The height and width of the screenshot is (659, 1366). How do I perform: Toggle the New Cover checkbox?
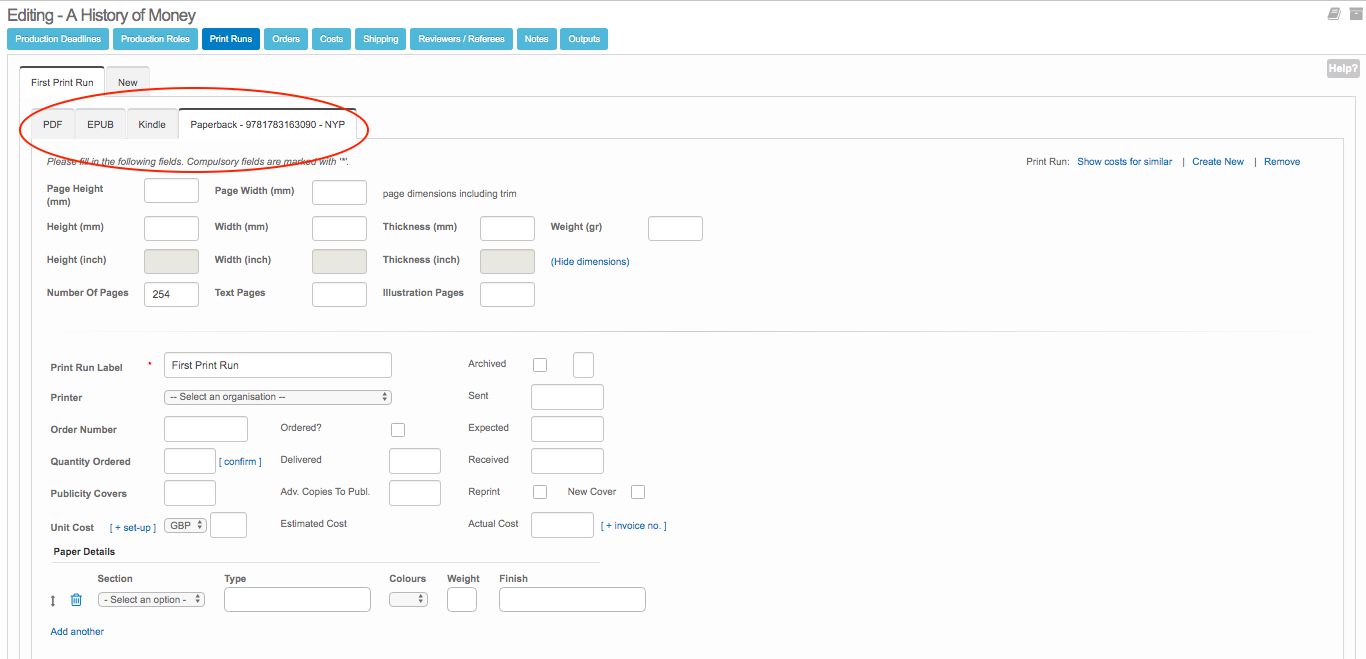click(638, 492)
